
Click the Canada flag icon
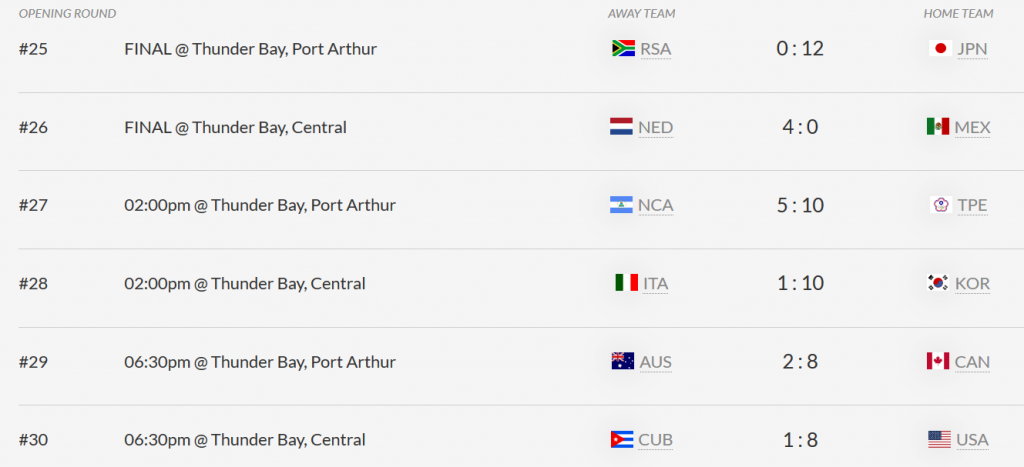938,361
